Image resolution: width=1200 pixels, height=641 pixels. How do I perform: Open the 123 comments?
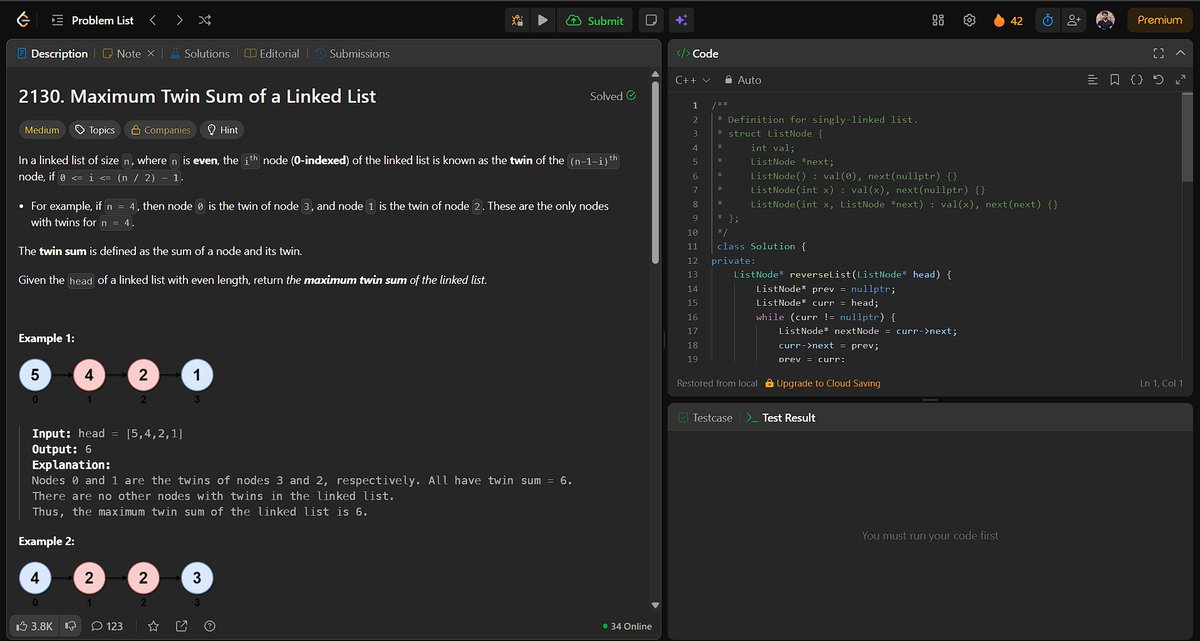[107, 626]
